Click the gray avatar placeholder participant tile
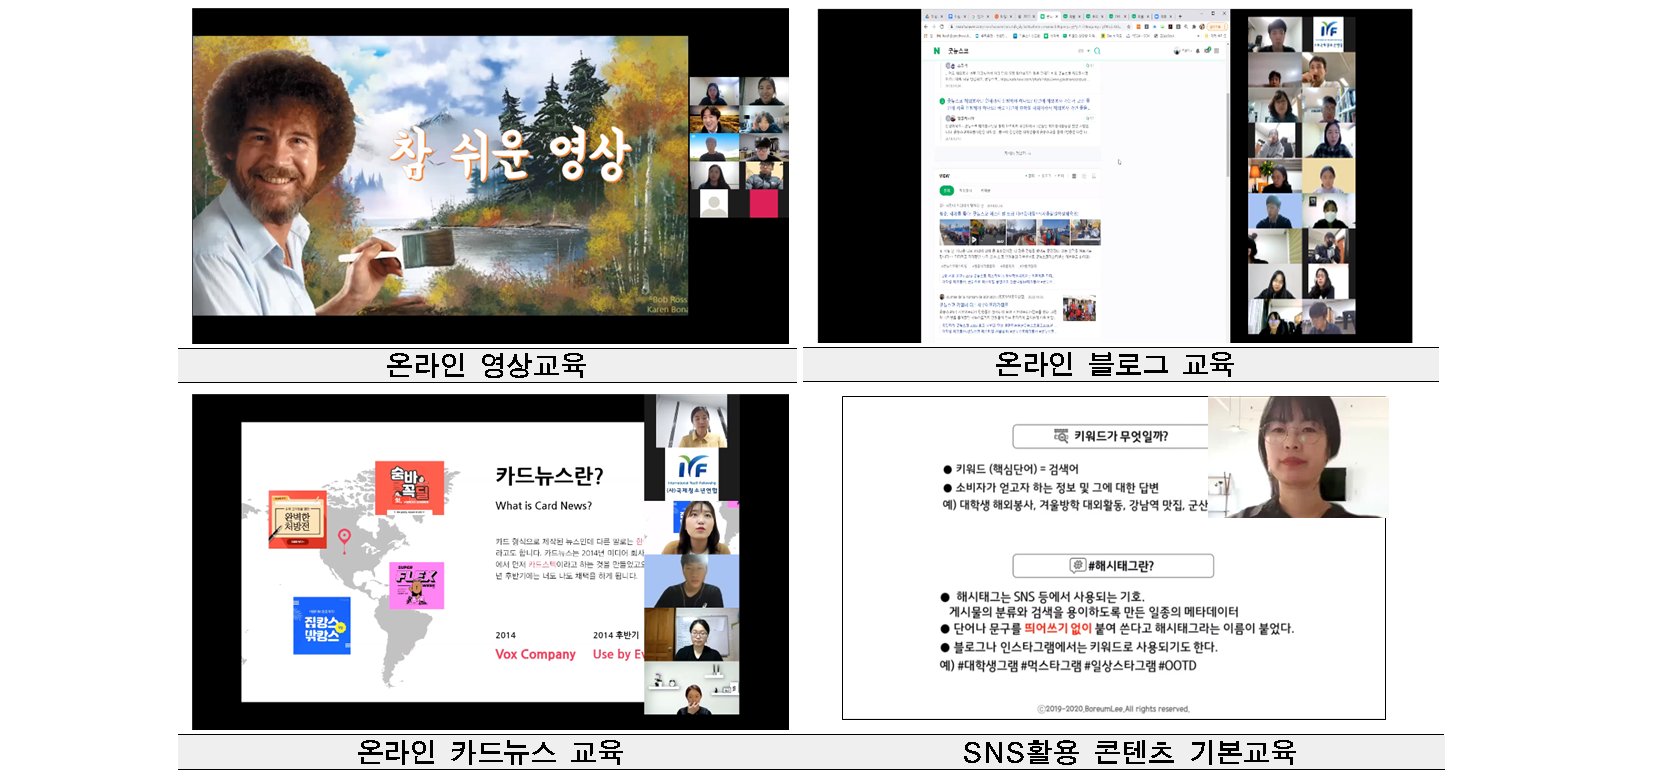 (x=714, y=204)
